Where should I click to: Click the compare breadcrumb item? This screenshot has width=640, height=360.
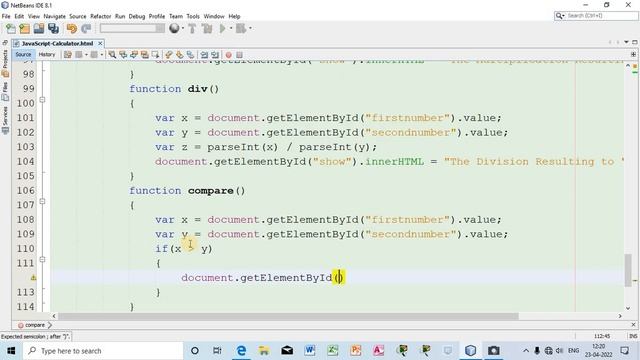(35, 325)
